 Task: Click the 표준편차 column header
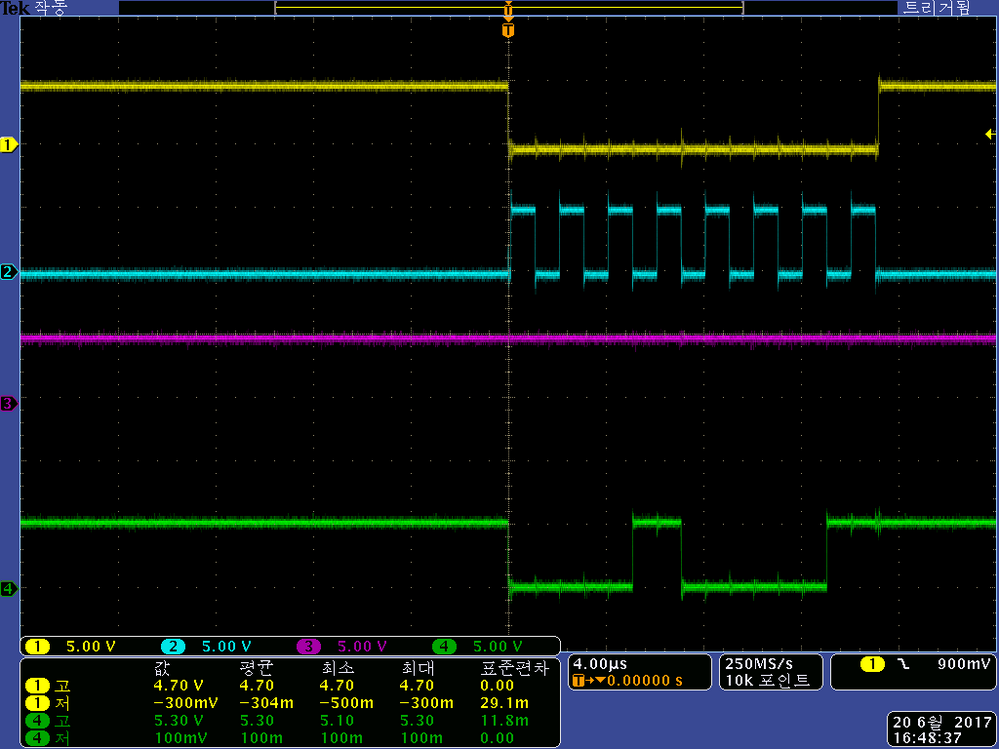tap(514, 668)
